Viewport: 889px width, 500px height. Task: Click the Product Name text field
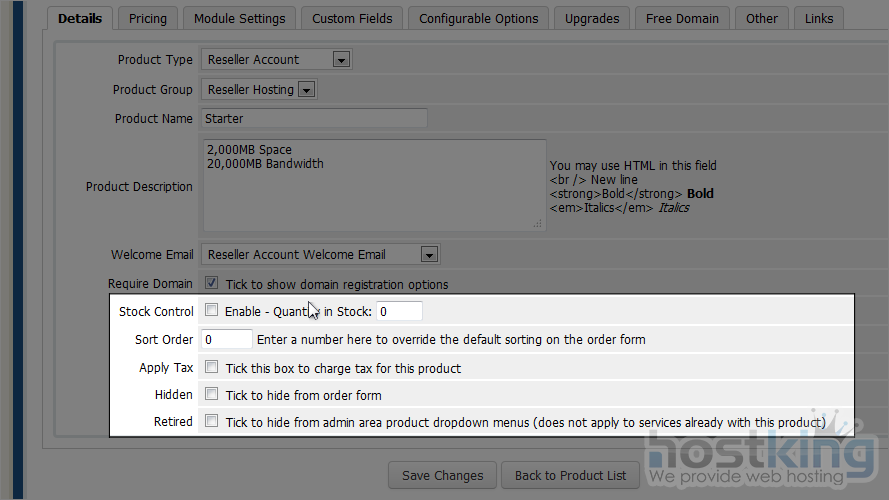click(x=314, y=118)
